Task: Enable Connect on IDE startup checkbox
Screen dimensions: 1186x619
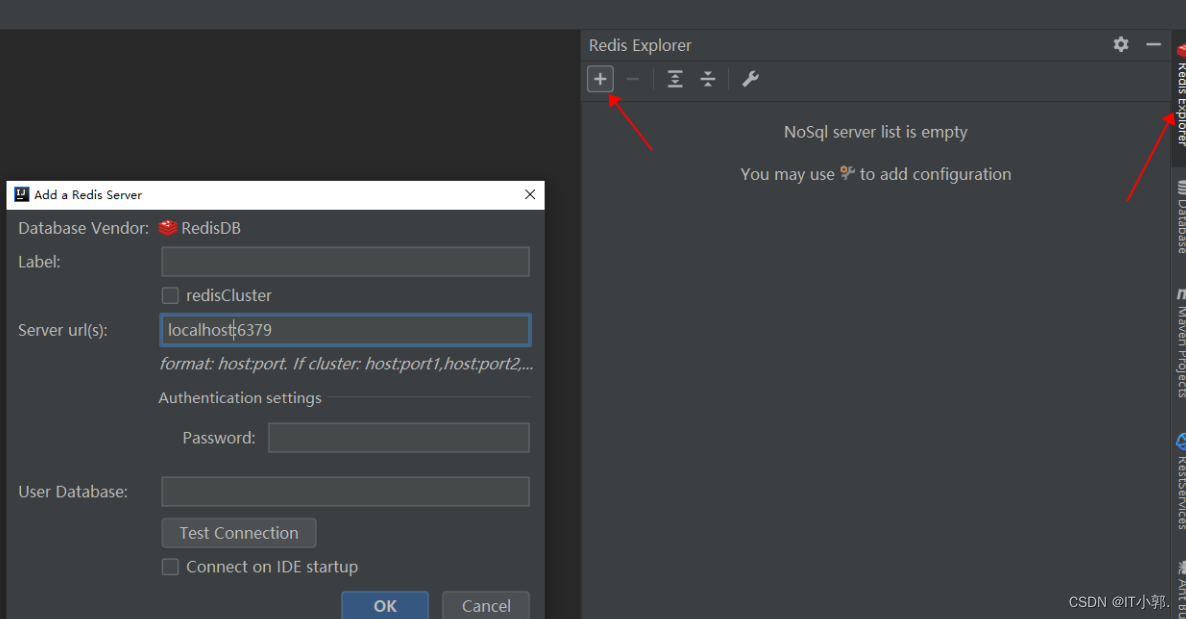Action: point(170,567)
